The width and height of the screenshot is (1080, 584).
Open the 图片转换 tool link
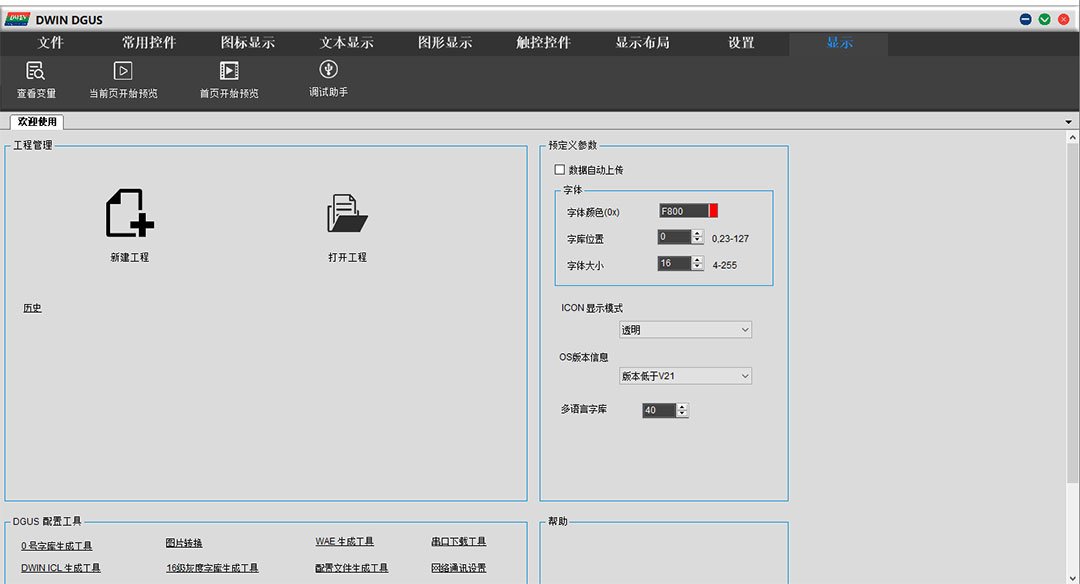[x=184, y=543]
